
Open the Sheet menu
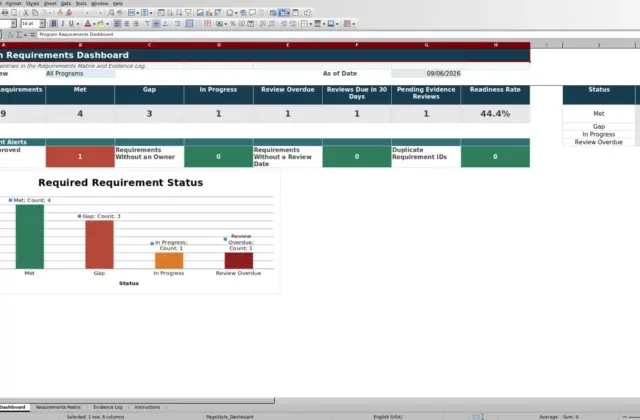tap(50, 3)
